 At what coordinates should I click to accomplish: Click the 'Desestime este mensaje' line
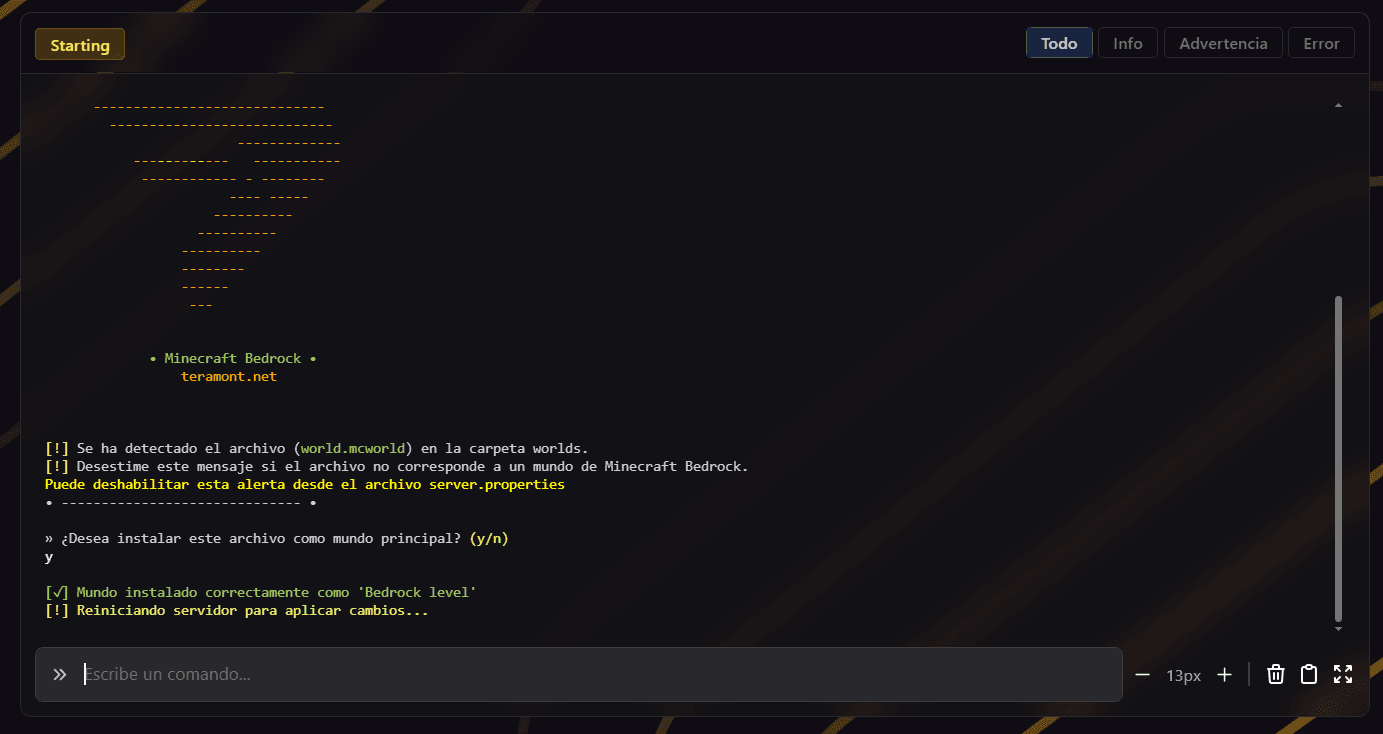(x=397, y=466)
